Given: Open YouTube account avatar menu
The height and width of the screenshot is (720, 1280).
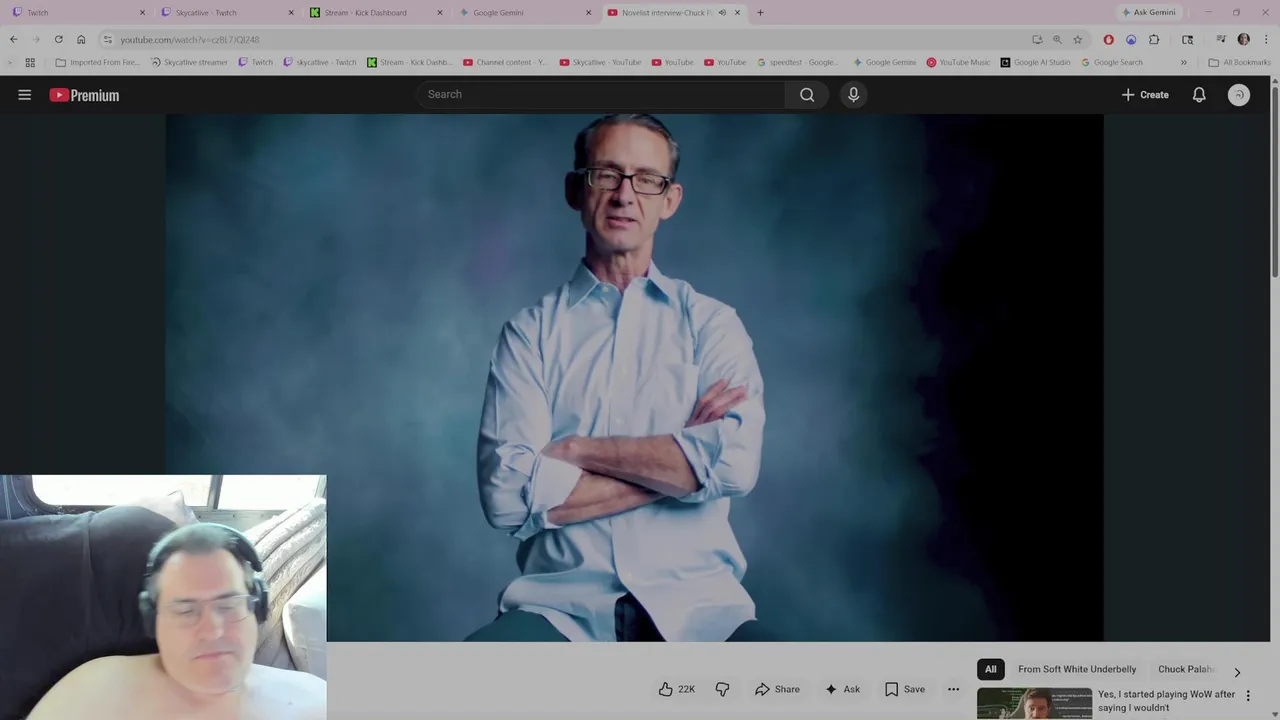Looking at the screenshot, I should (1239, 95).
